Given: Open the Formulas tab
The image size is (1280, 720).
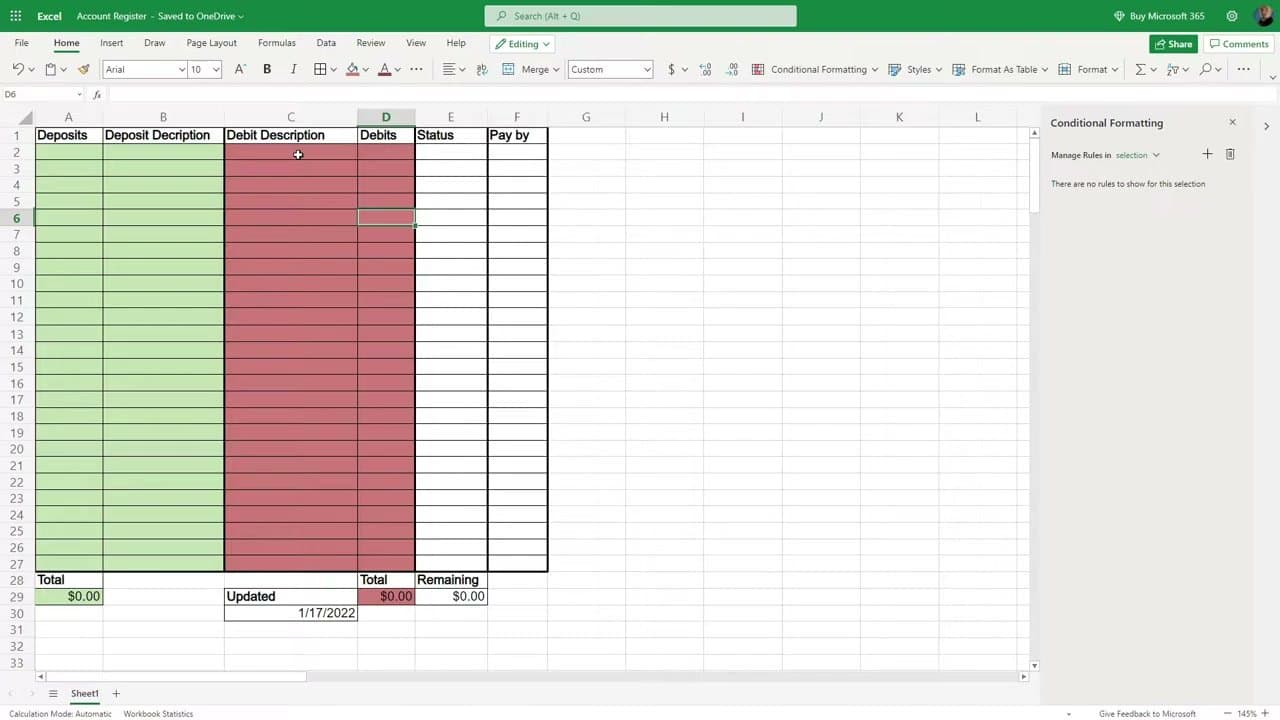Looking at the screenshot, I should (x=276, y=43).
